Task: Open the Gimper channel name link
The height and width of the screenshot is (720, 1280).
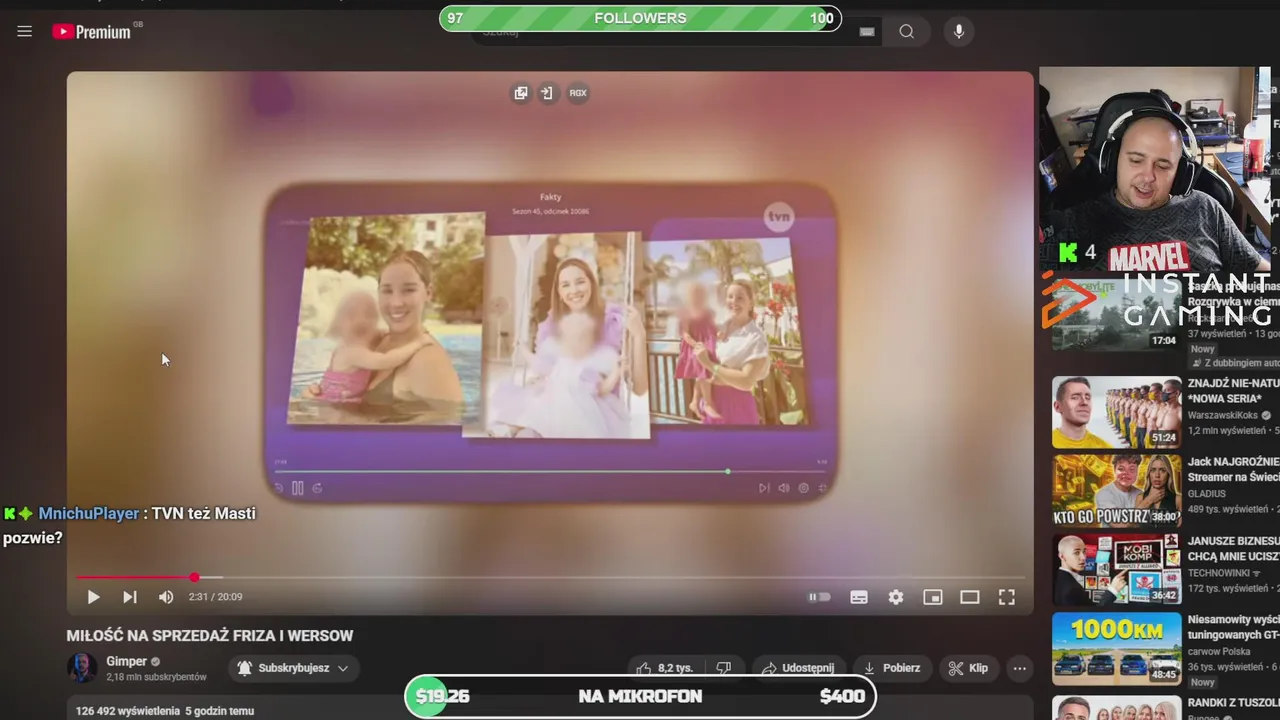Action: pyautogui.click(x=126, y=661)
